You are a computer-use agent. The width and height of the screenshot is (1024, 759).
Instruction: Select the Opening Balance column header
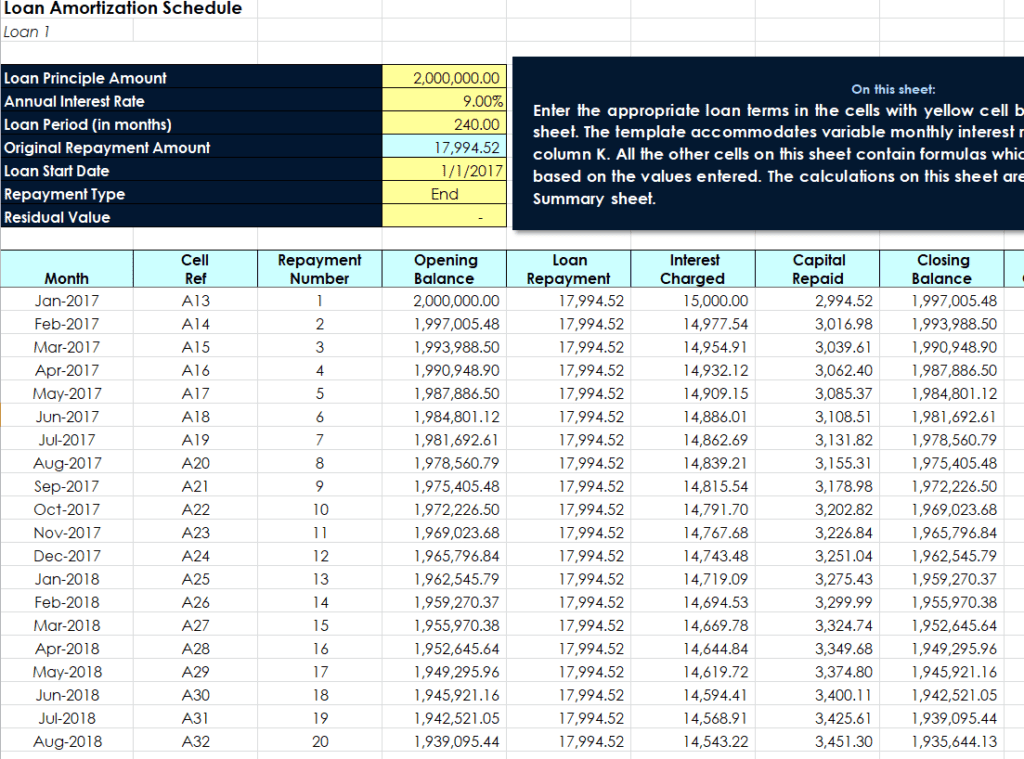[445, 269]
